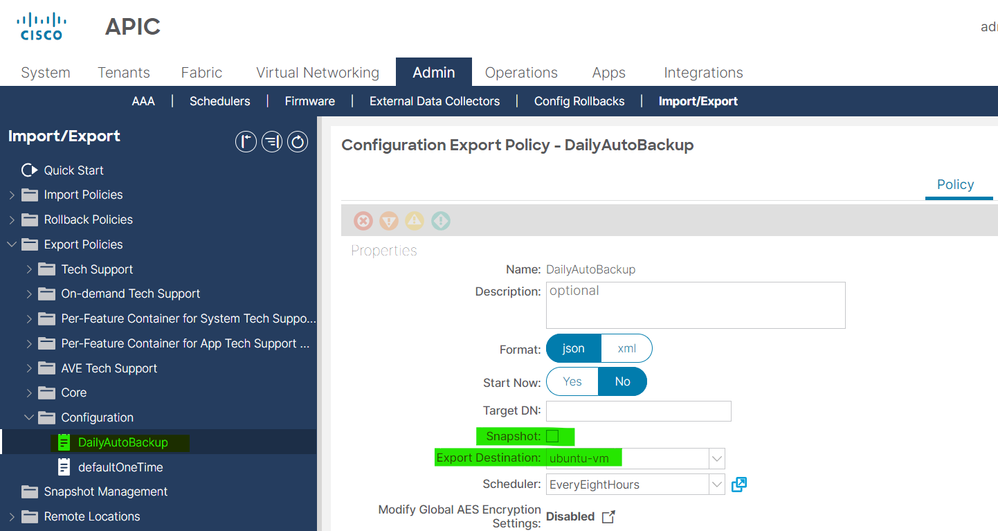The image size is (998, 531).
Task: Go to Import/Export submenu
Action: pos(698,101)
